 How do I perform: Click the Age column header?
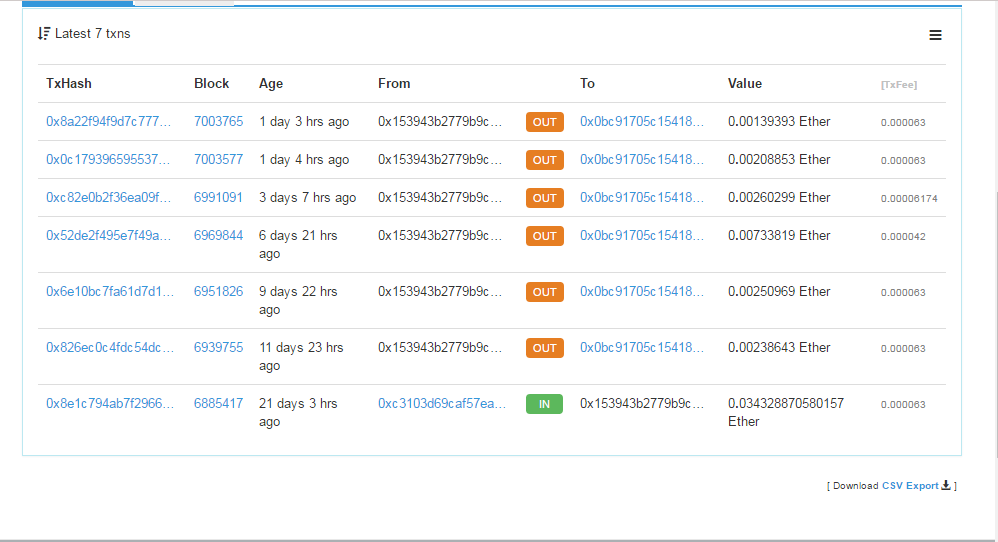[271, 84]
